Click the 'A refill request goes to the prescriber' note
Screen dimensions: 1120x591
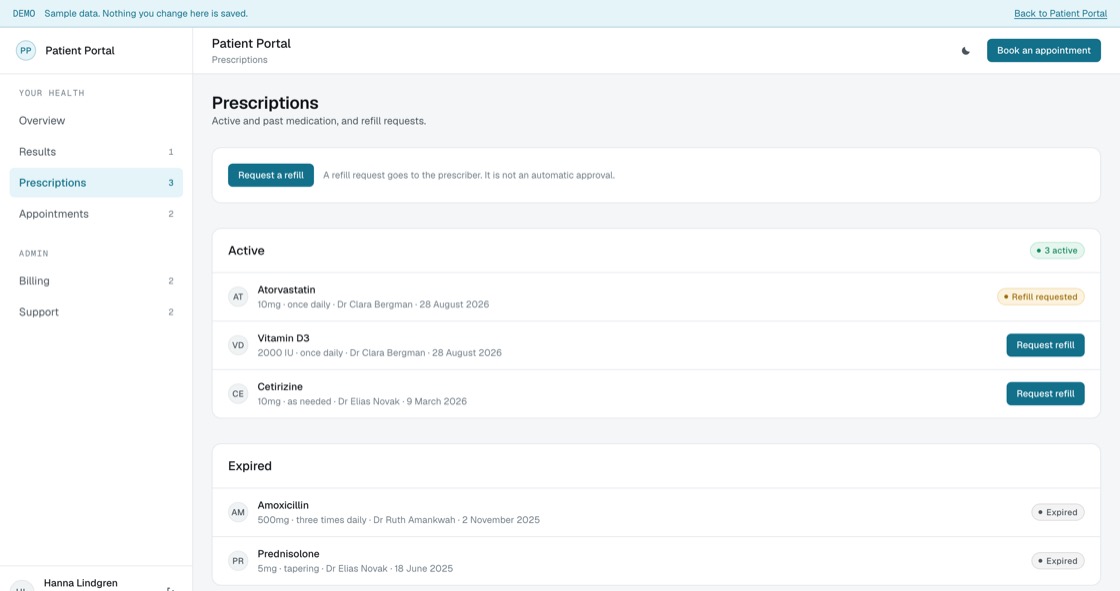(x=469, y=175)
